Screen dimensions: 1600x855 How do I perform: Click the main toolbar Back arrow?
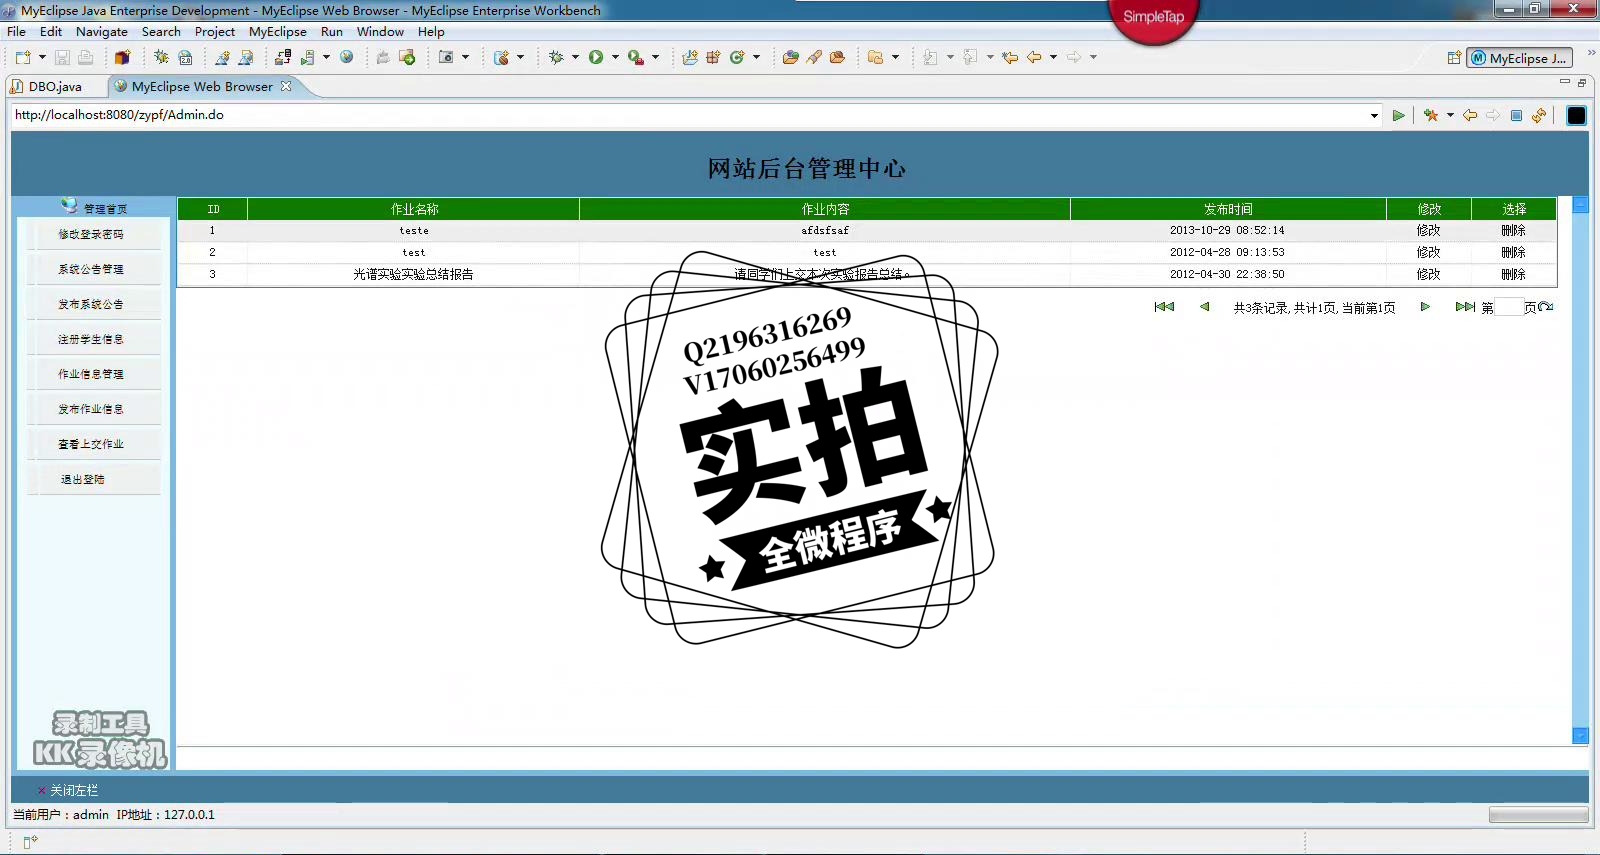(x=1034, y=57)
